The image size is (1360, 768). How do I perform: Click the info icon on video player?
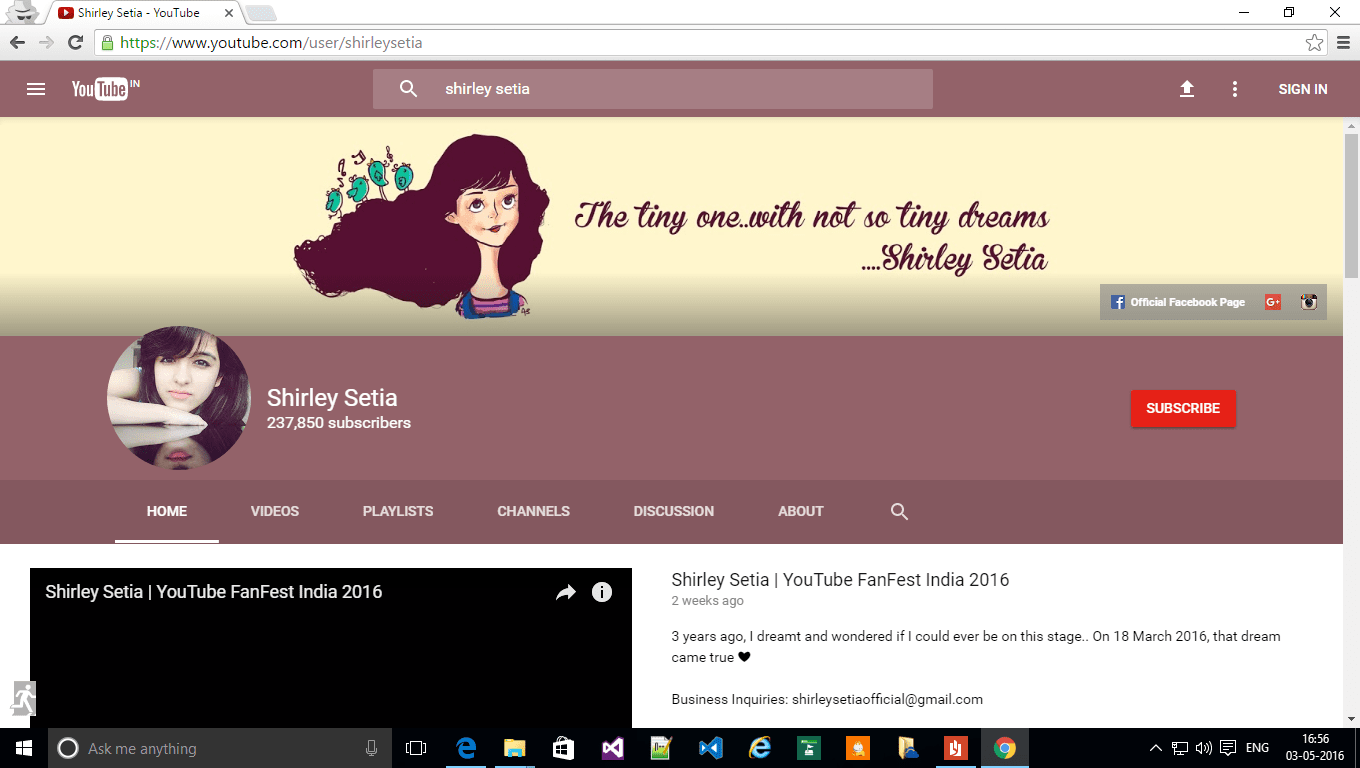(x=602, y=592)
